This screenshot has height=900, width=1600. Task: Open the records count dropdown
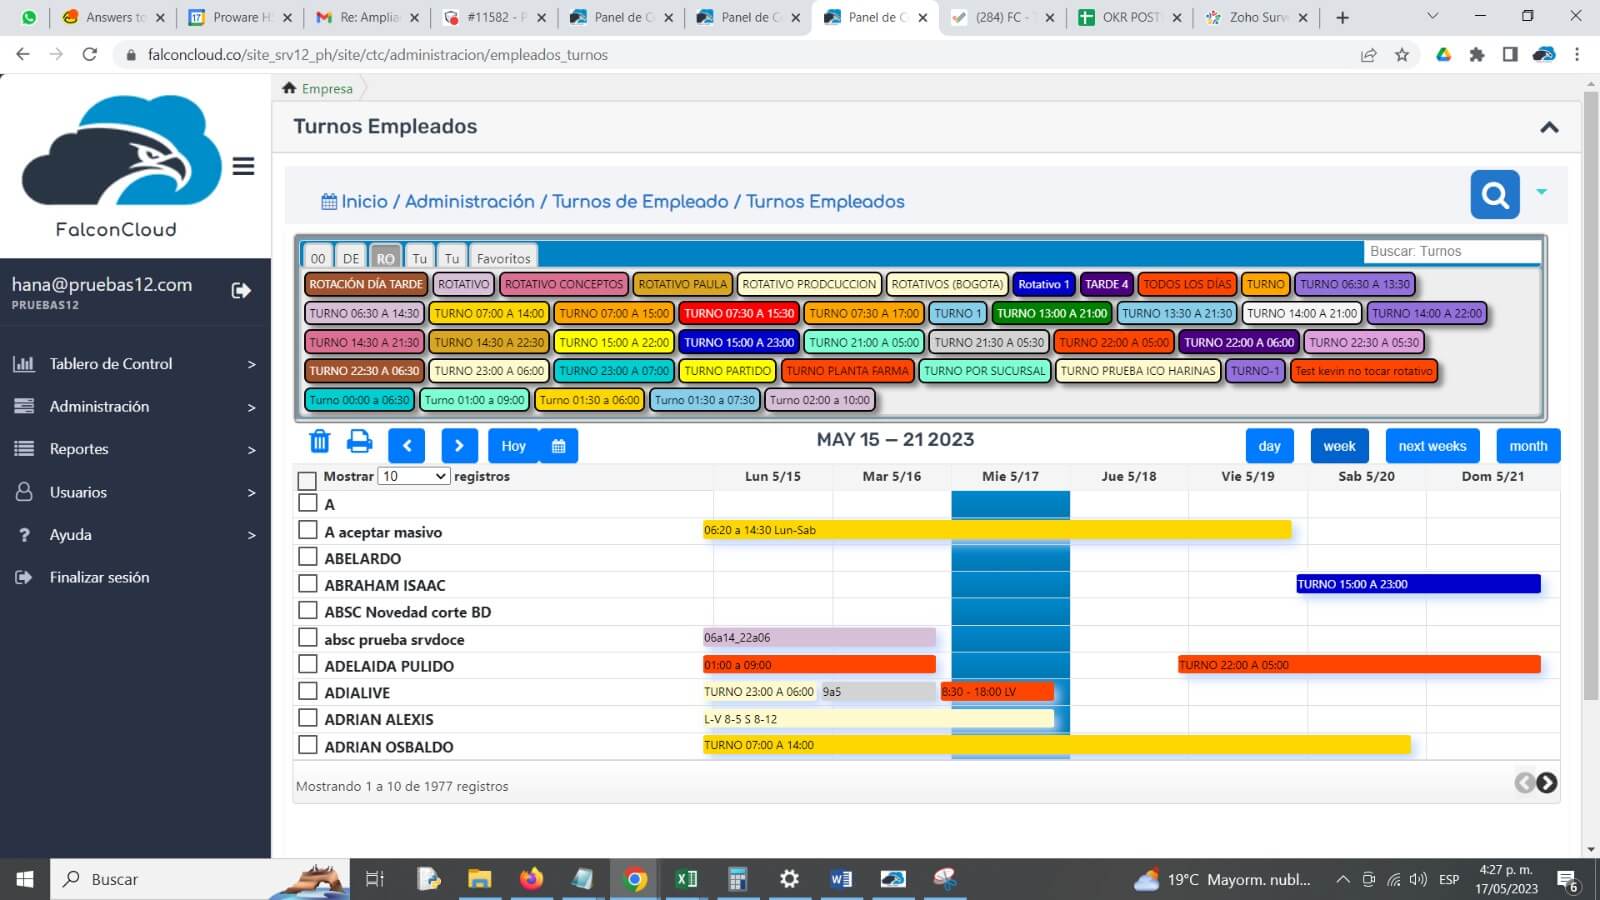point(414,477)
